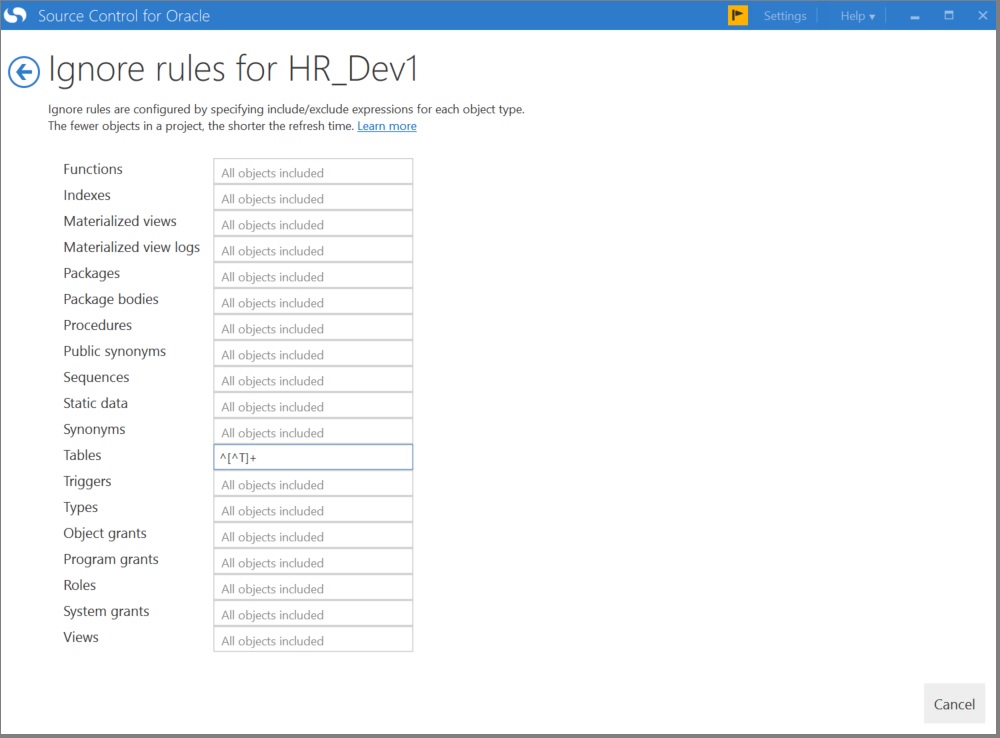Viewport: 1000px width, 738px height.
Task: Click the Triggers ignore rule field
Action: [x=312, y=483]
